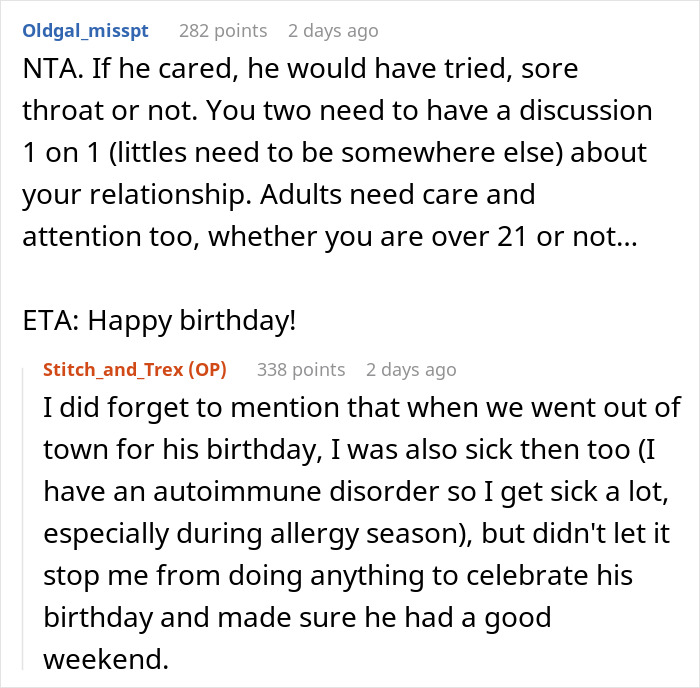Screen dimensions: 700x688
Task: Open Stitch_and_Trex (OP) profile
Action: (x=115, y=369)
